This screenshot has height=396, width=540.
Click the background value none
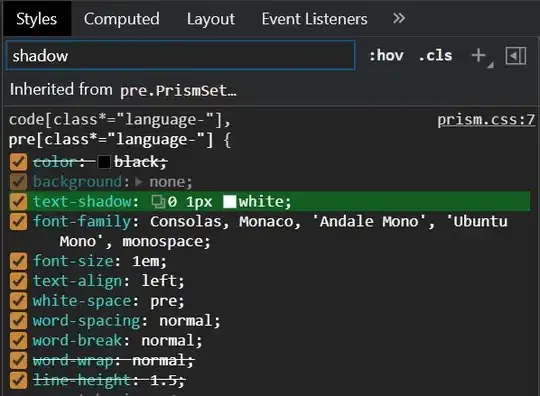(167, 182)
